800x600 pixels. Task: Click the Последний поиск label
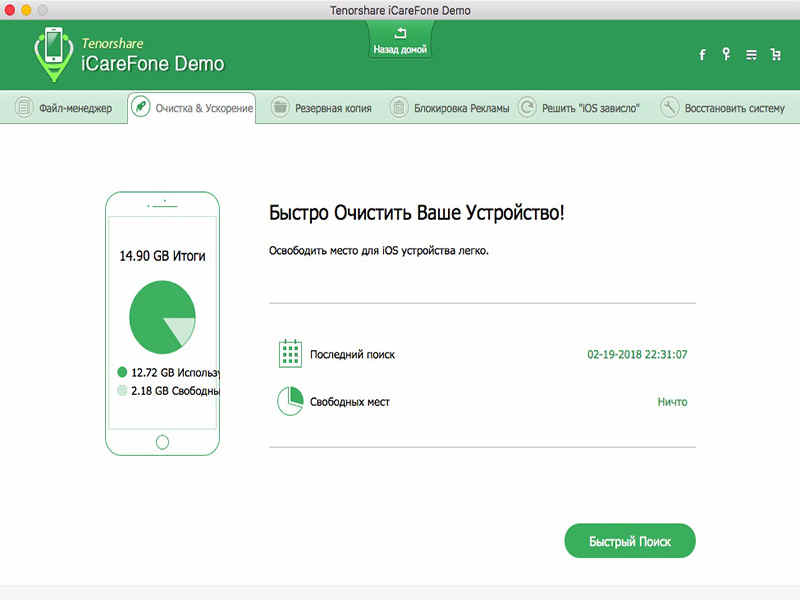(353, 355)
